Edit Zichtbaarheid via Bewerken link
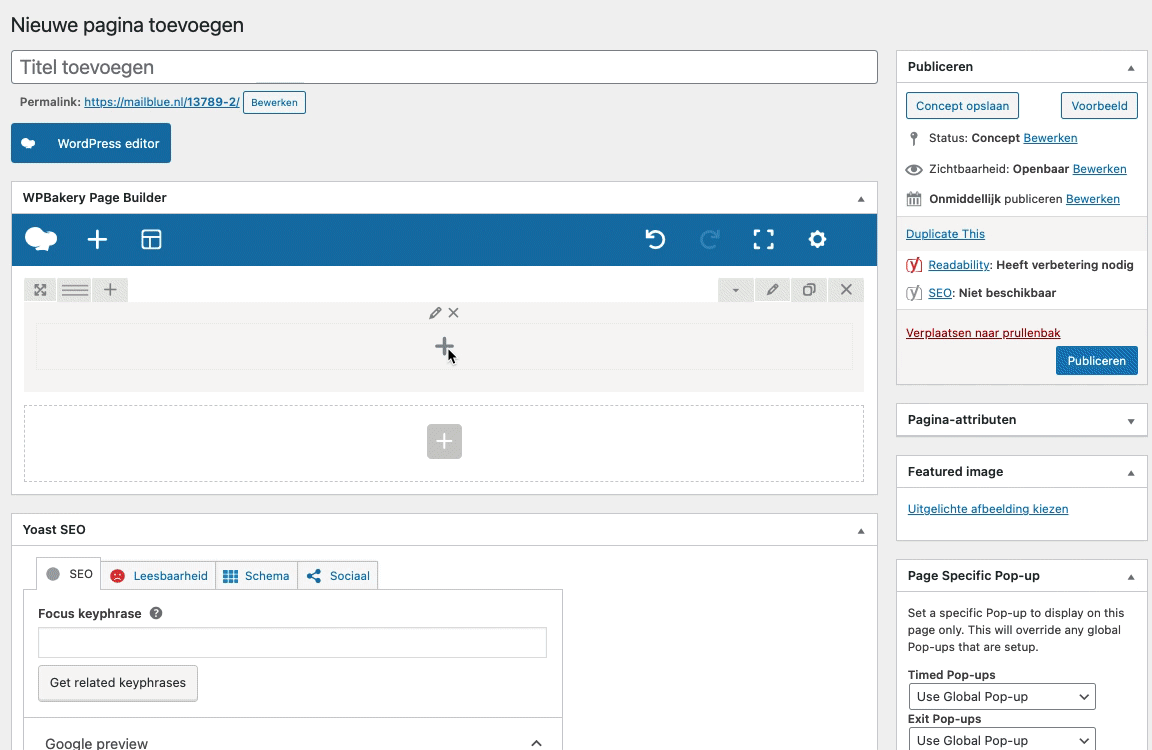This screenshot has width=1152, height=750. point(1099,169)
